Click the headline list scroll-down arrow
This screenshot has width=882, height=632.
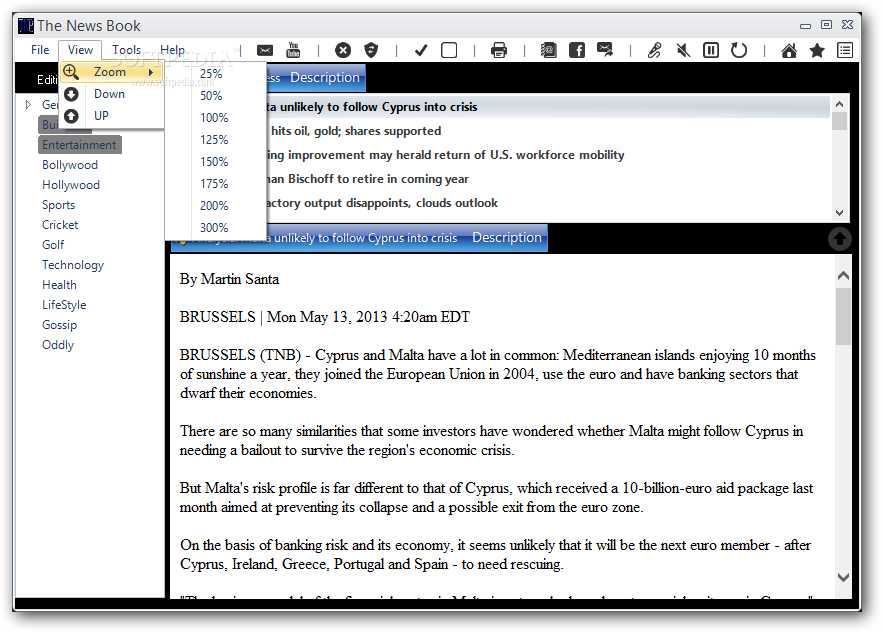coord(839,213)
